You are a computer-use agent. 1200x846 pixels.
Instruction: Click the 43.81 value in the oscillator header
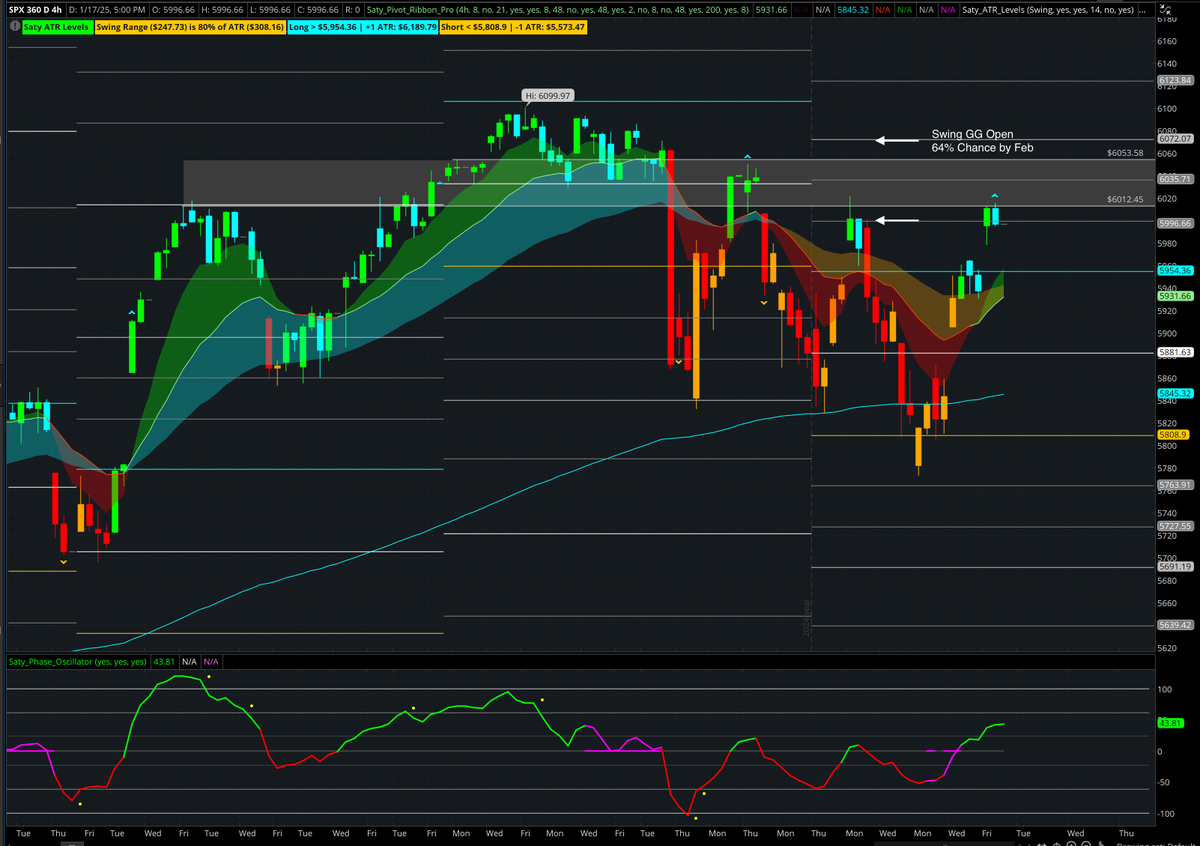[x=164, y=662]
